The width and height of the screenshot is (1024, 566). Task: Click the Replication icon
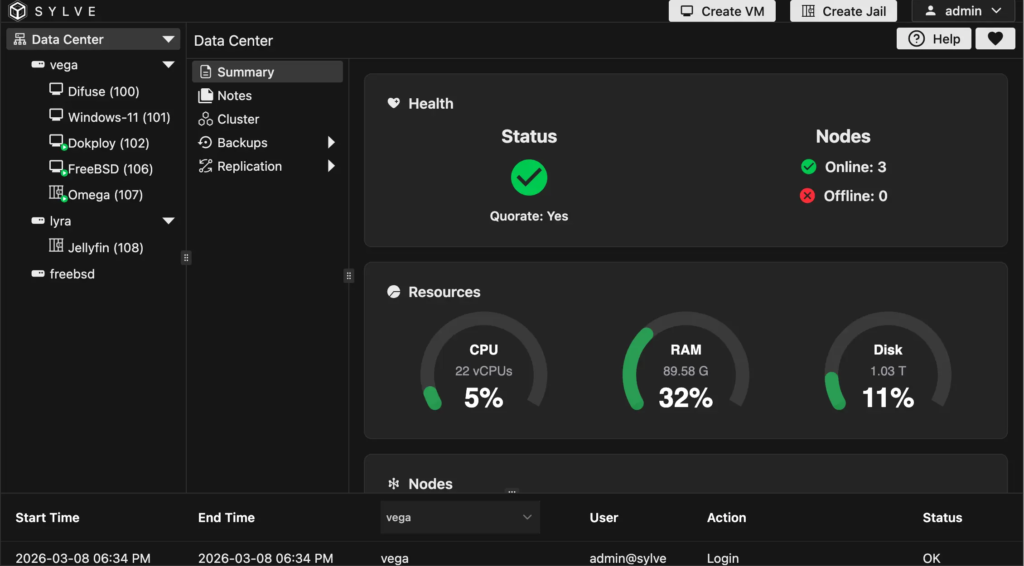click(x=205, y=166)
